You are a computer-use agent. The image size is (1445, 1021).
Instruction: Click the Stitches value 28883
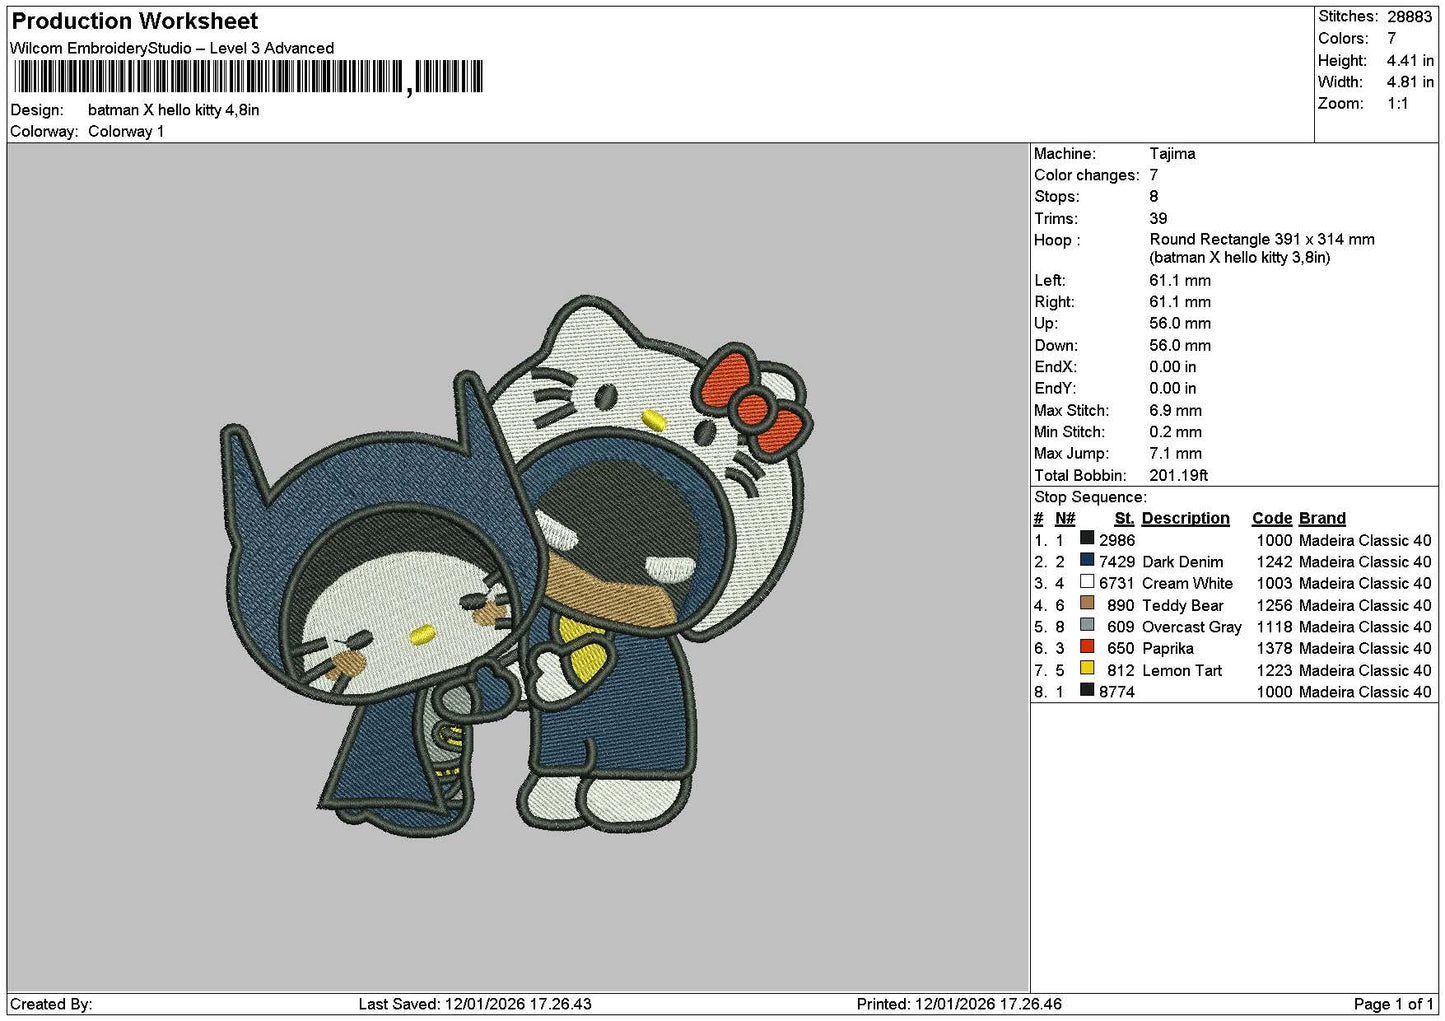point(1409,16)
